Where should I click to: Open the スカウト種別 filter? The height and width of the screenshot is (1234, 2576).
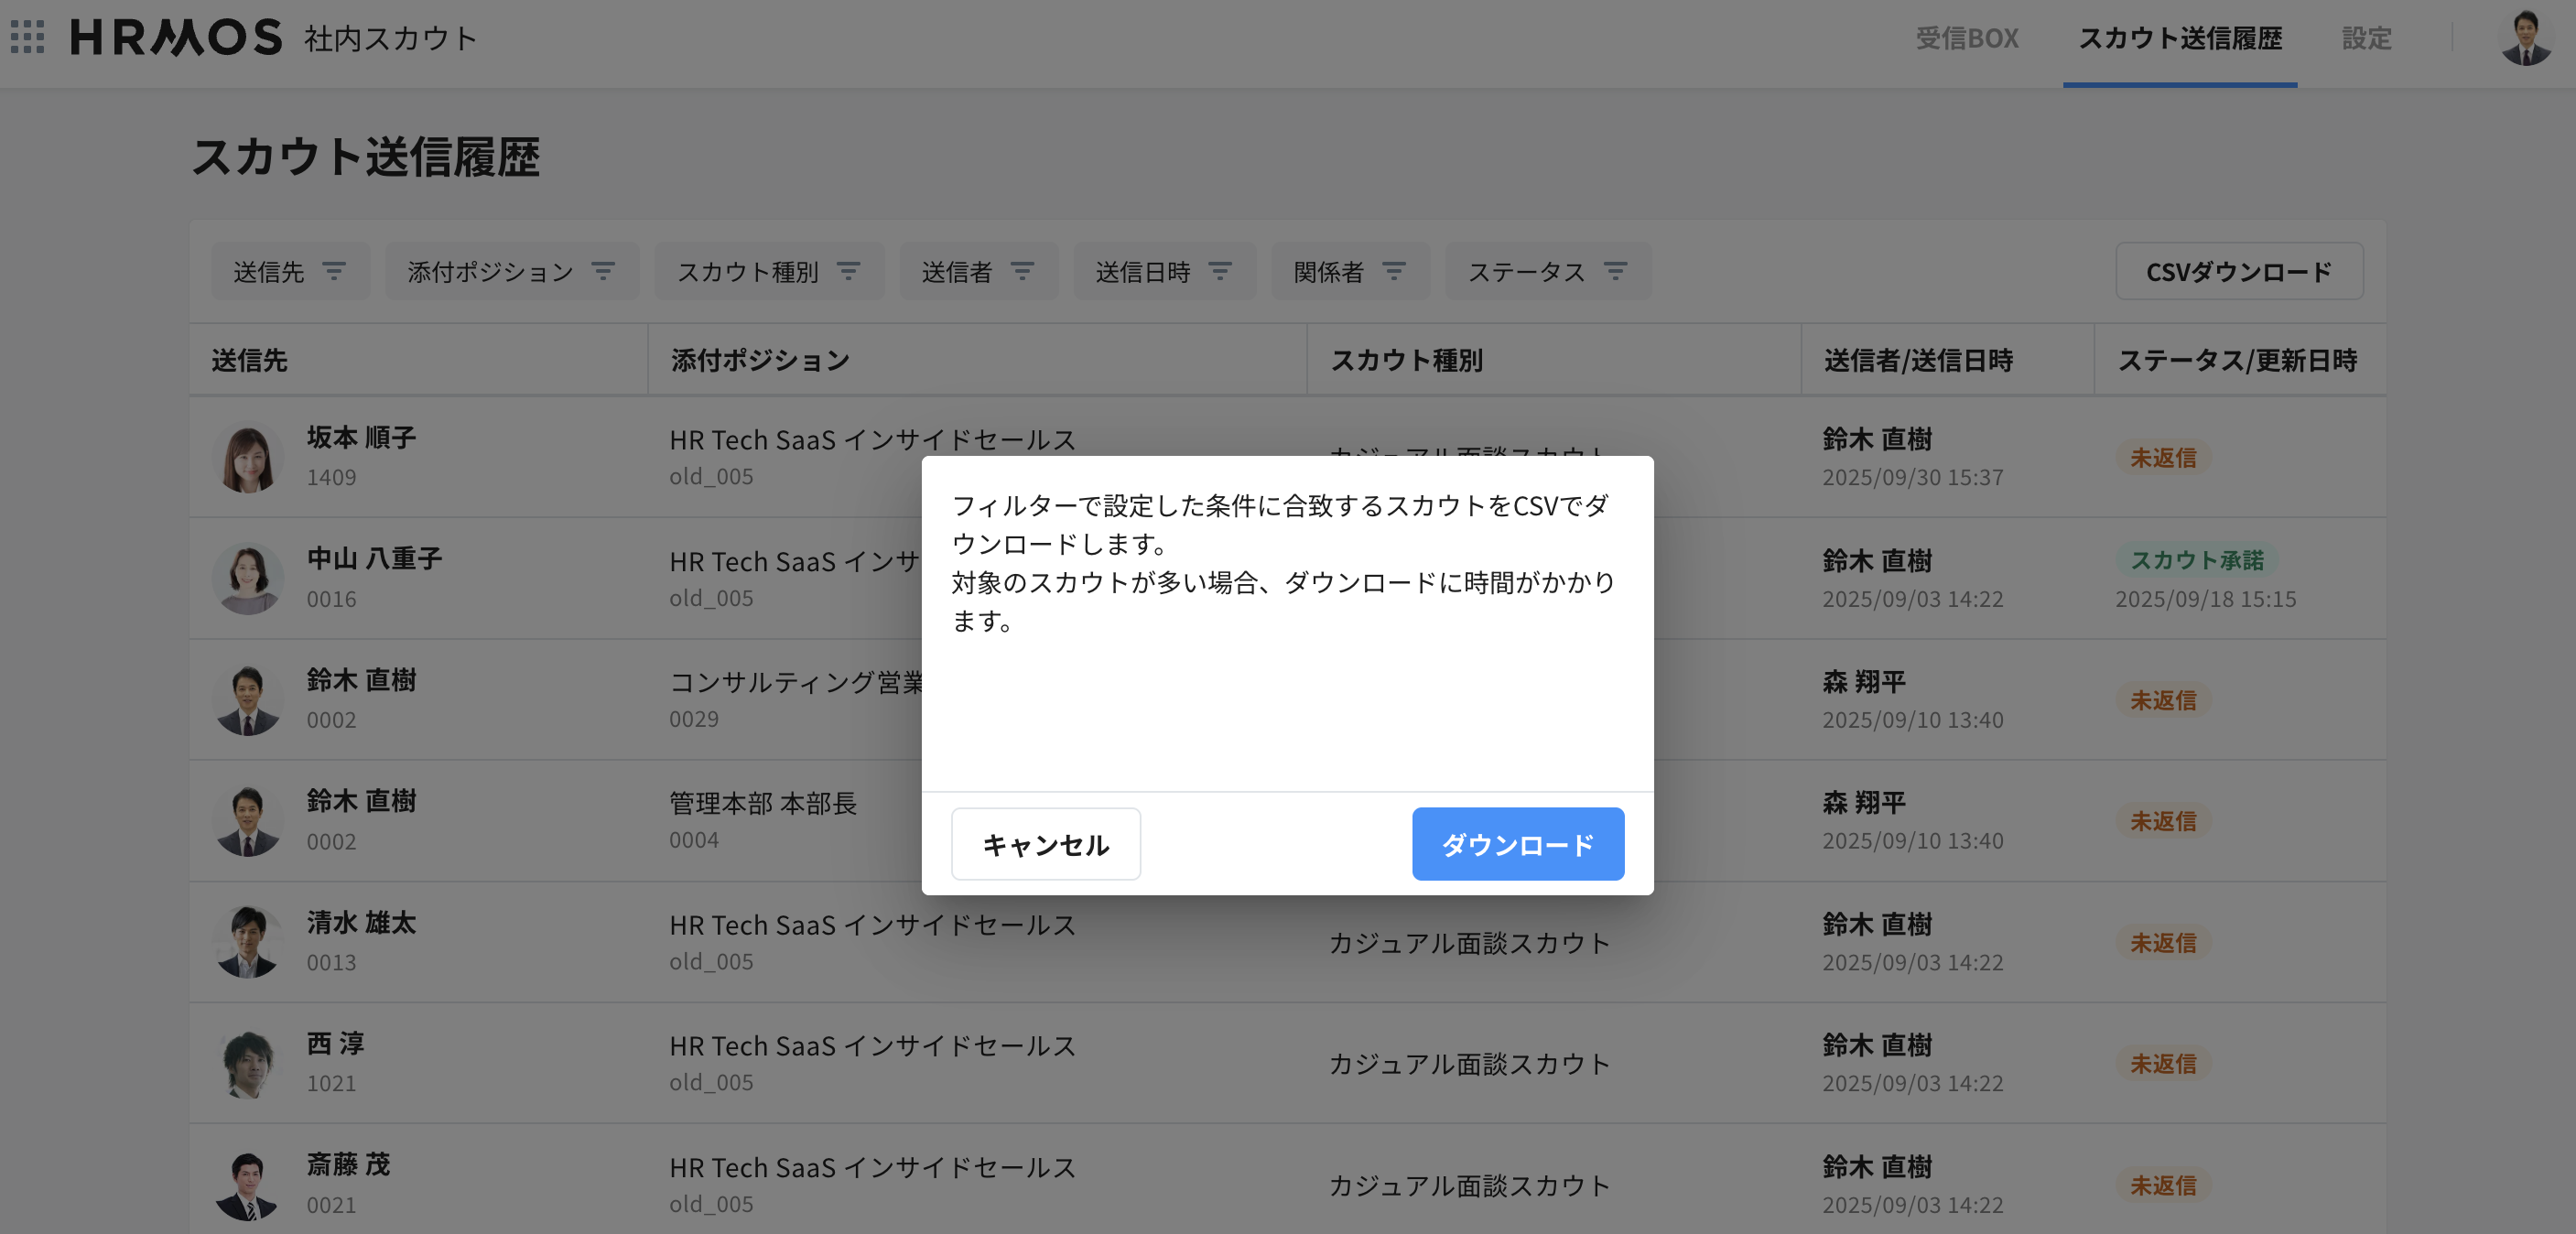point(768,272)
